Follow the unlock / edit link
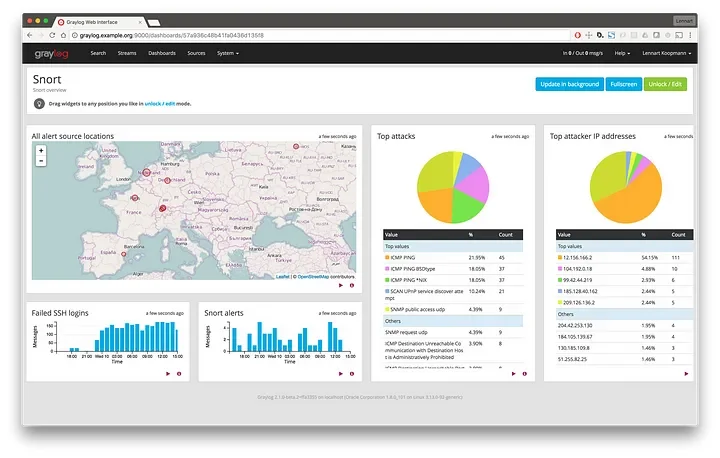 coord(160,104)
